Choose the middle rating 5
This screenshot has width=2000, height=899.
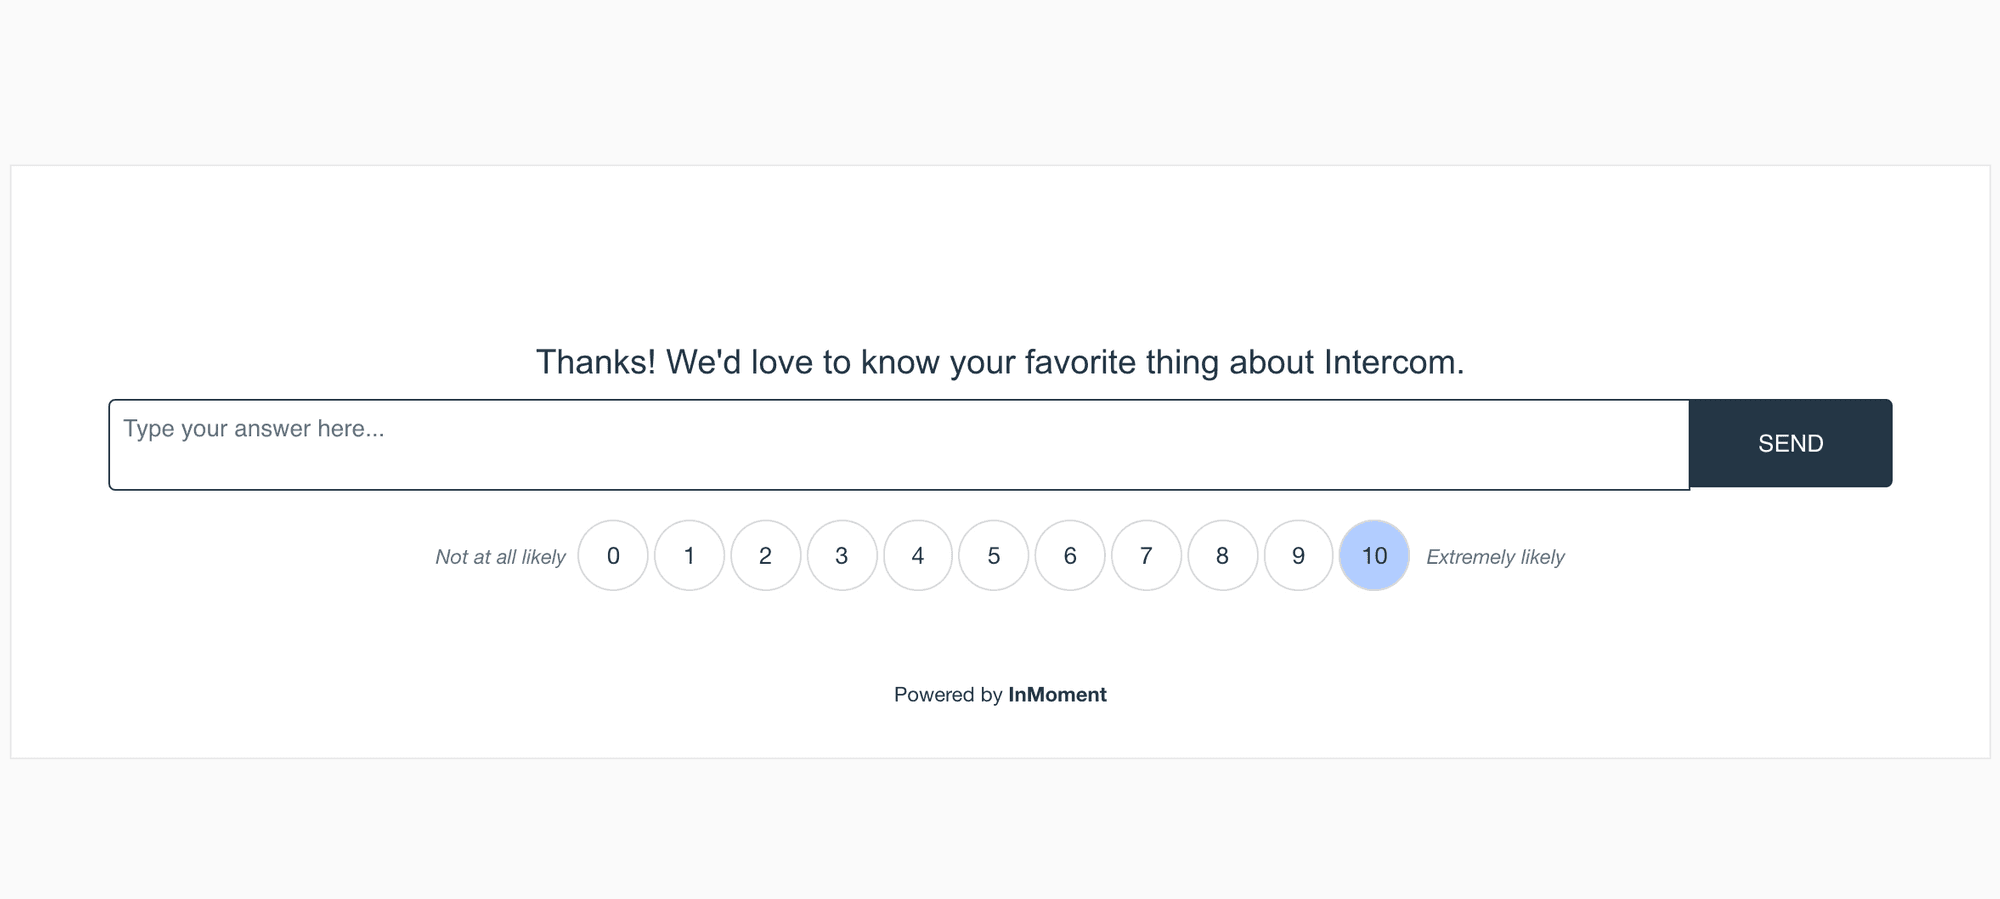[x=994, y=556]
